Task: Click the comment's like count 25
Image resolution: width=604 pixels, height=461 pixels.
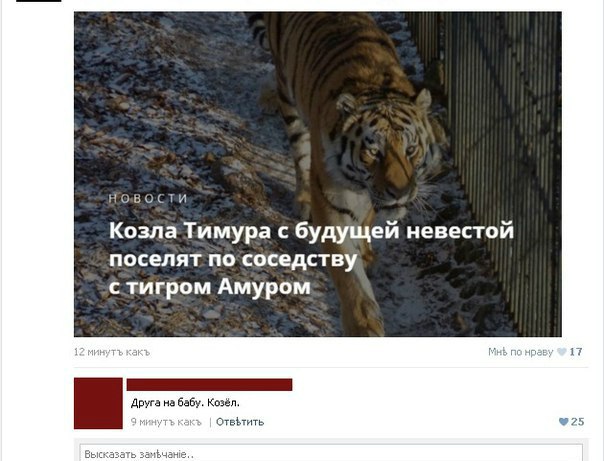Action: 577,422
